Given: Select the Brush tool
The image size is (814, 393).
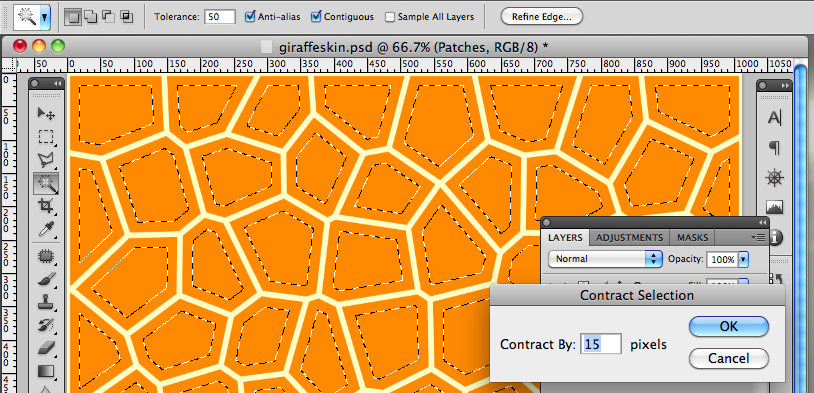Looking at the screenshot, I should tap(47, 279).
